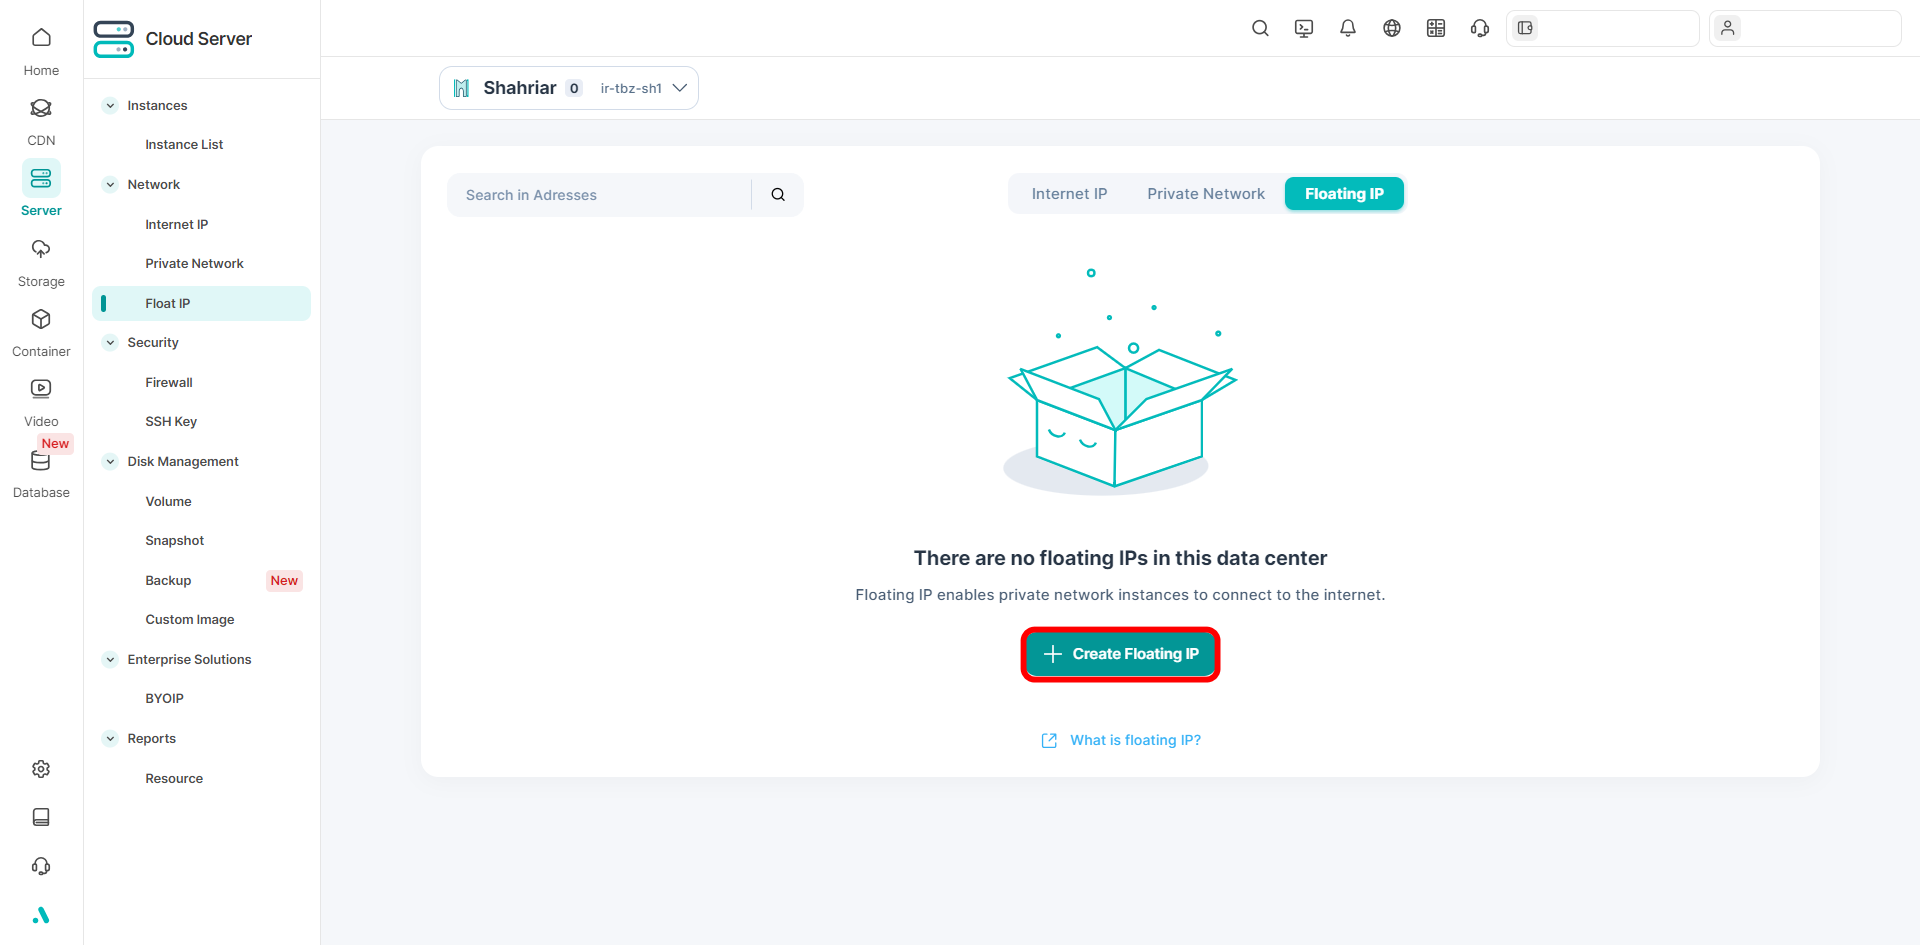The image size is (1920, 945).
Task: Click the wallet balance box in top bar
Action: (1602, 28)
